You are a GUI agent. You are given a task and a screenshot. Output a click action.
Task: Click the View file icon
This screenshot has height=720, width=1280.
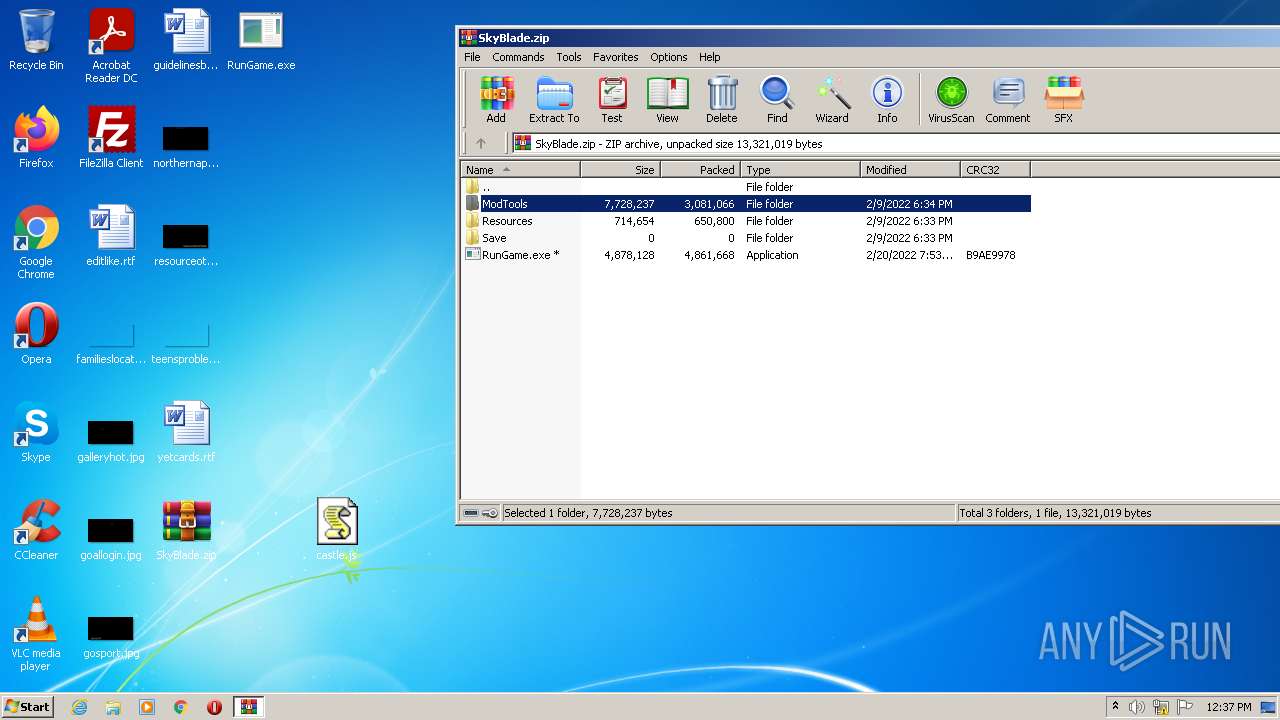click(667, 100)
